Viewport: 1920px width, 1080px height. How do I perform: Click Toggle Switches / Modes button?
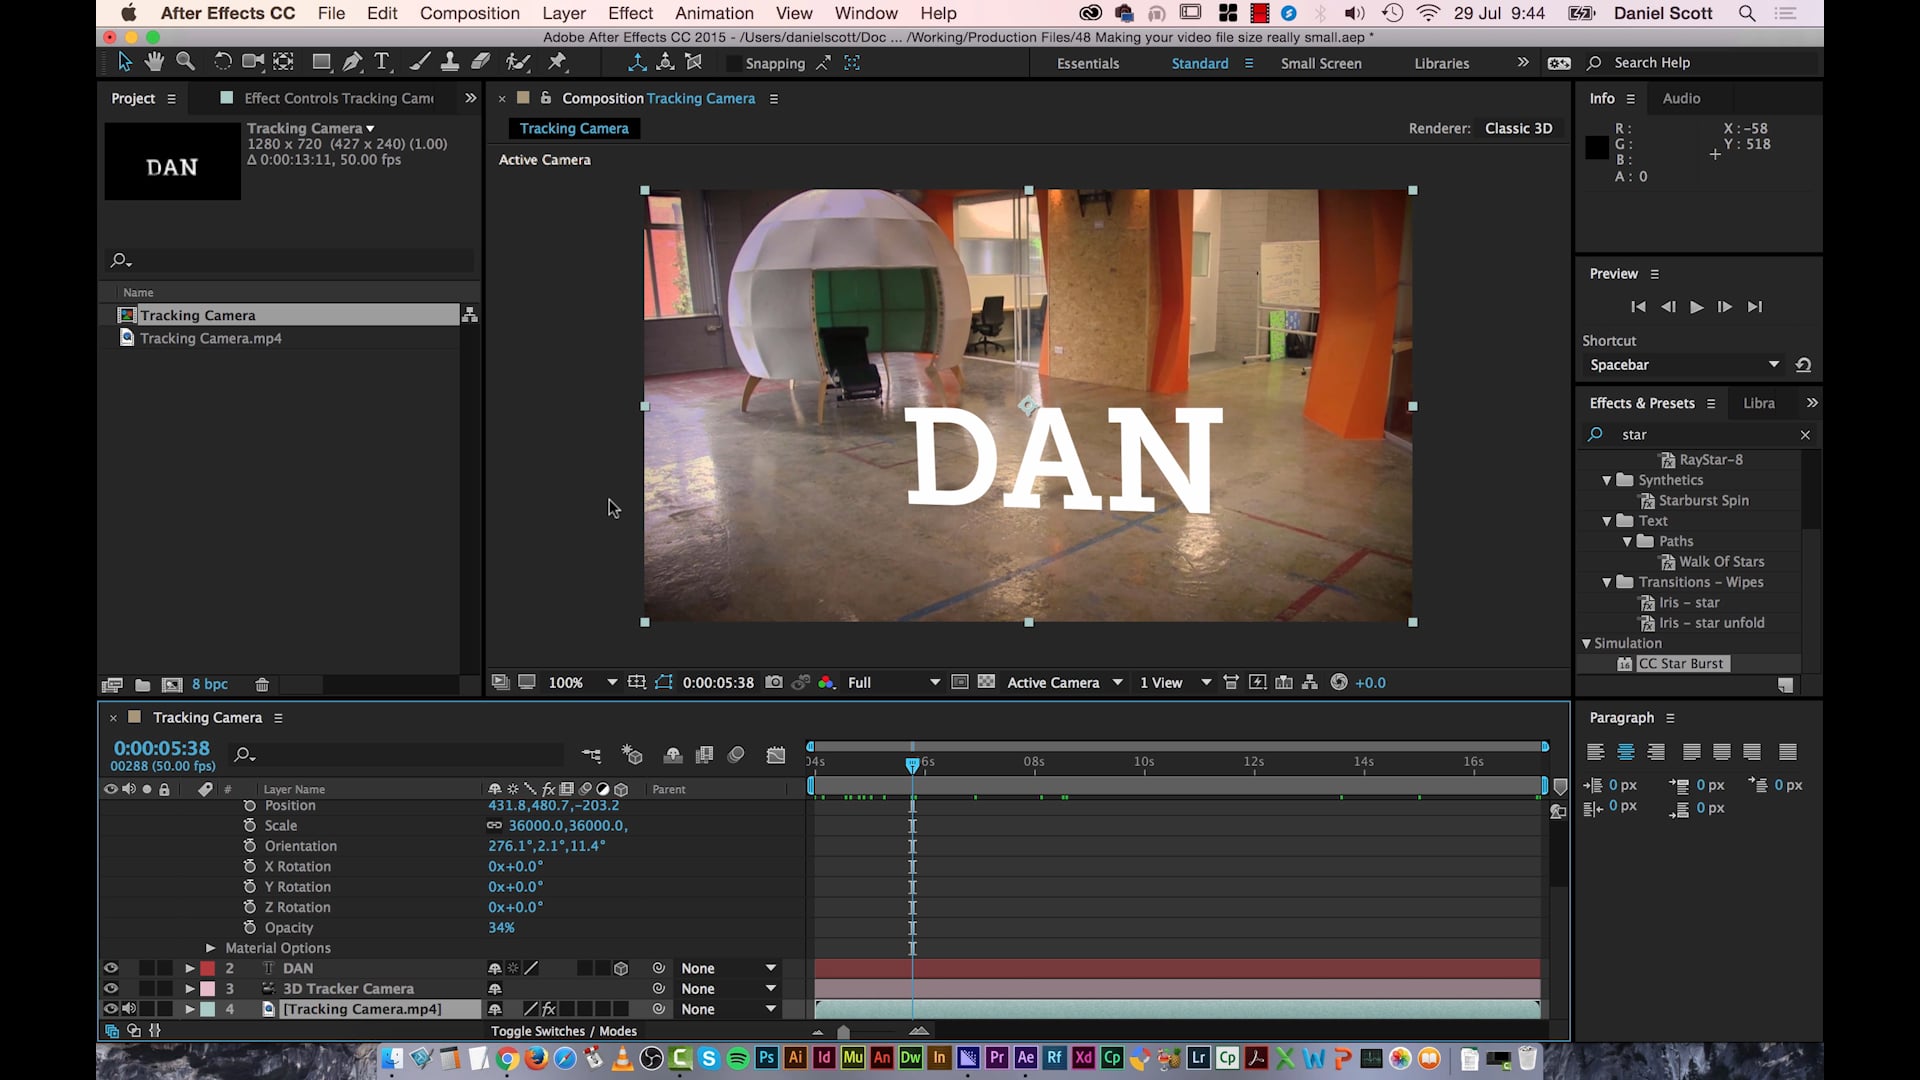[x=564, y=1031]
